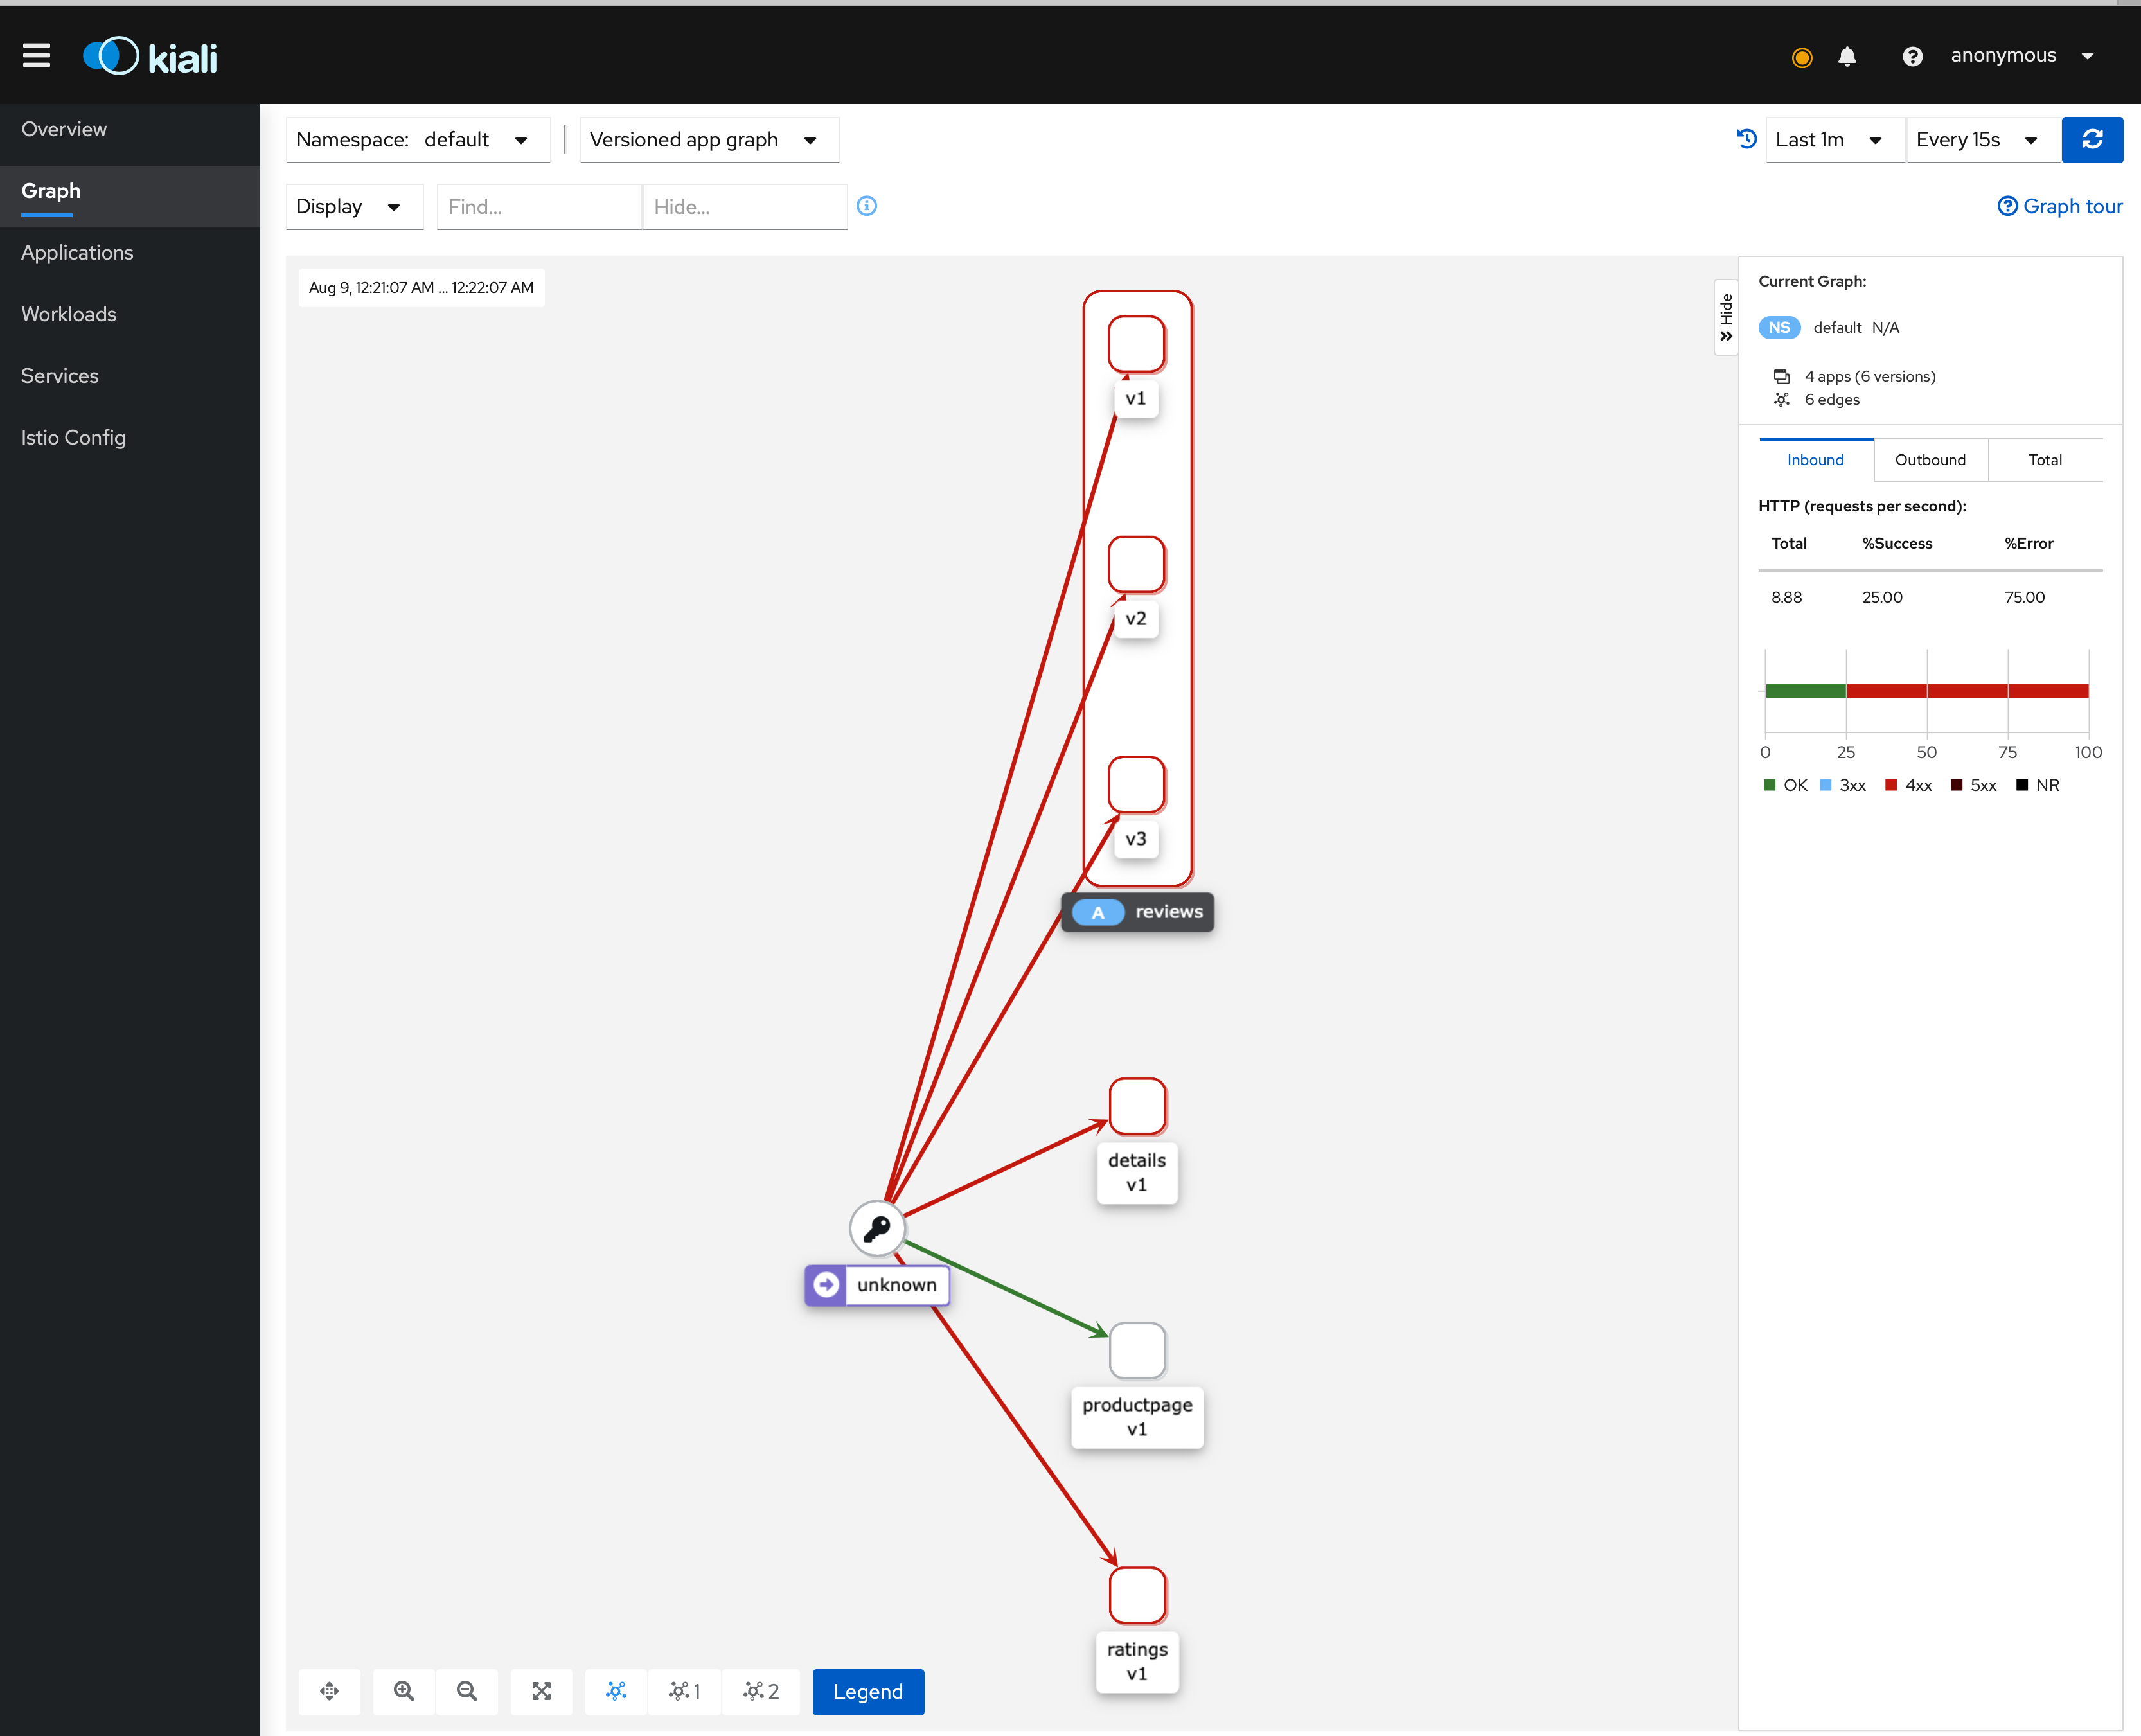Select the reviews v1 node
The image size is (2141, 1736).
[x=1136, y=344]
